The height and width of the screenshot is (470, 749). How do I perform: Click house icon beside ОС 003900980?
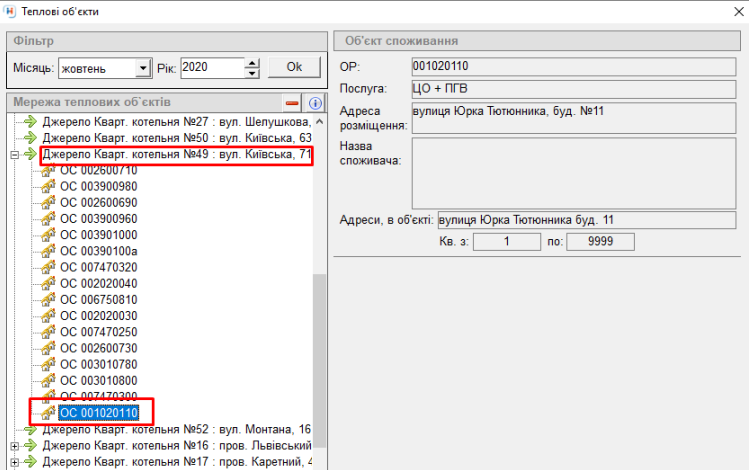pyautogui.click(x=47, y=186)
